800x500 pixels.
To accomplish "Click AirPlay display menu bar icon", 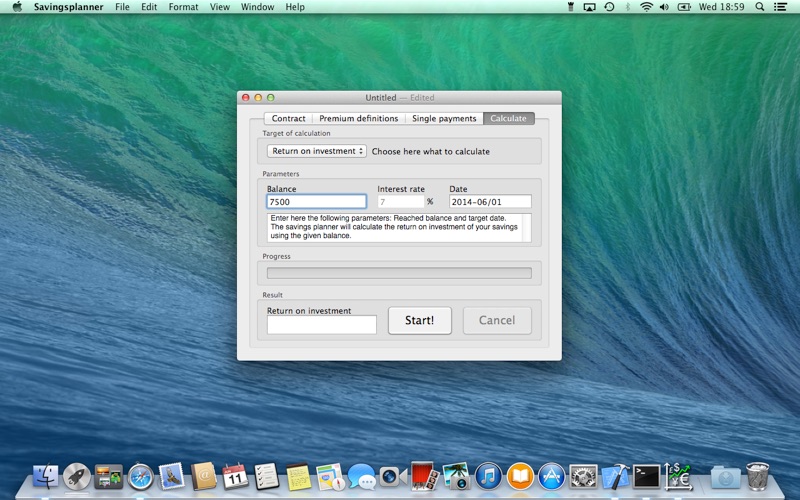I will coord(589,7).
